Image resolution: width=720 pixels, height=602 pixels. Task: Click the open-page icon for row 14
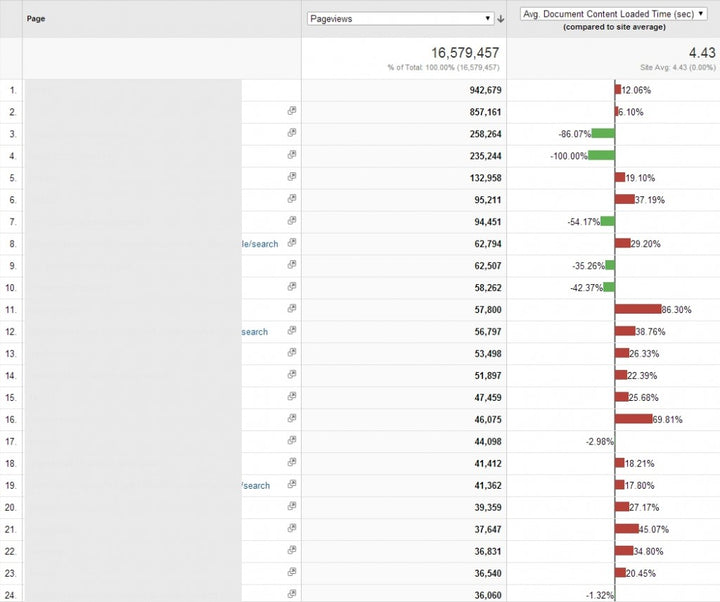(x=292, y=375)
